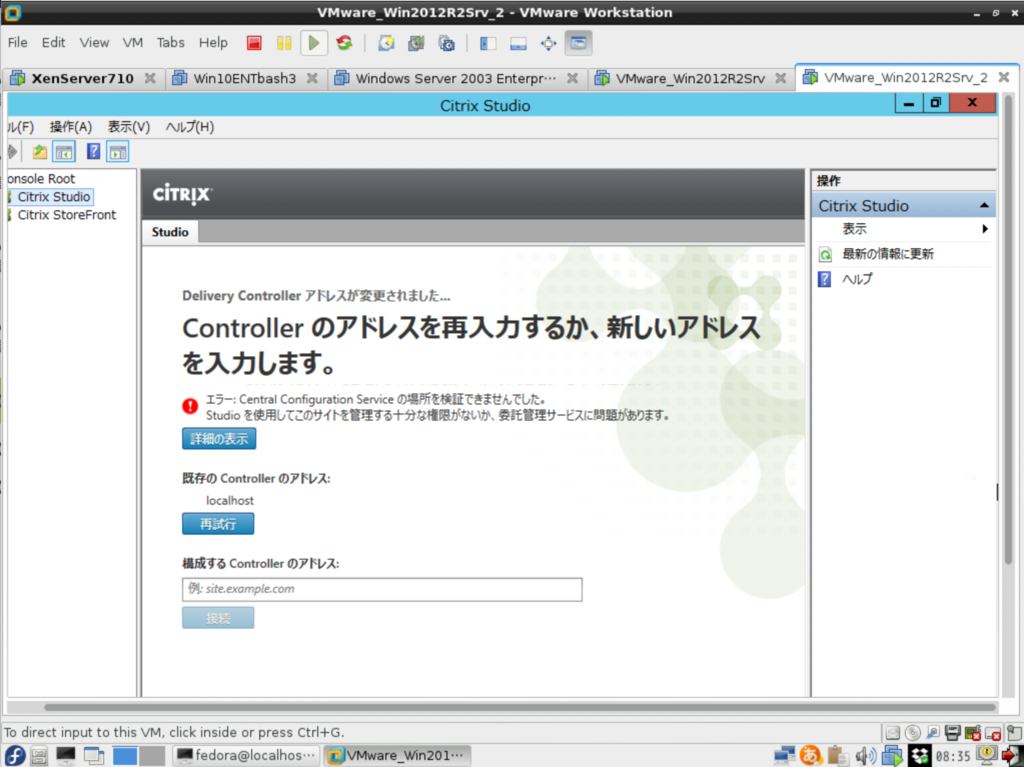Click the 詳細の表示 button
The width and height of the screenshot is (1024, 767).
[x=219, y=439]
